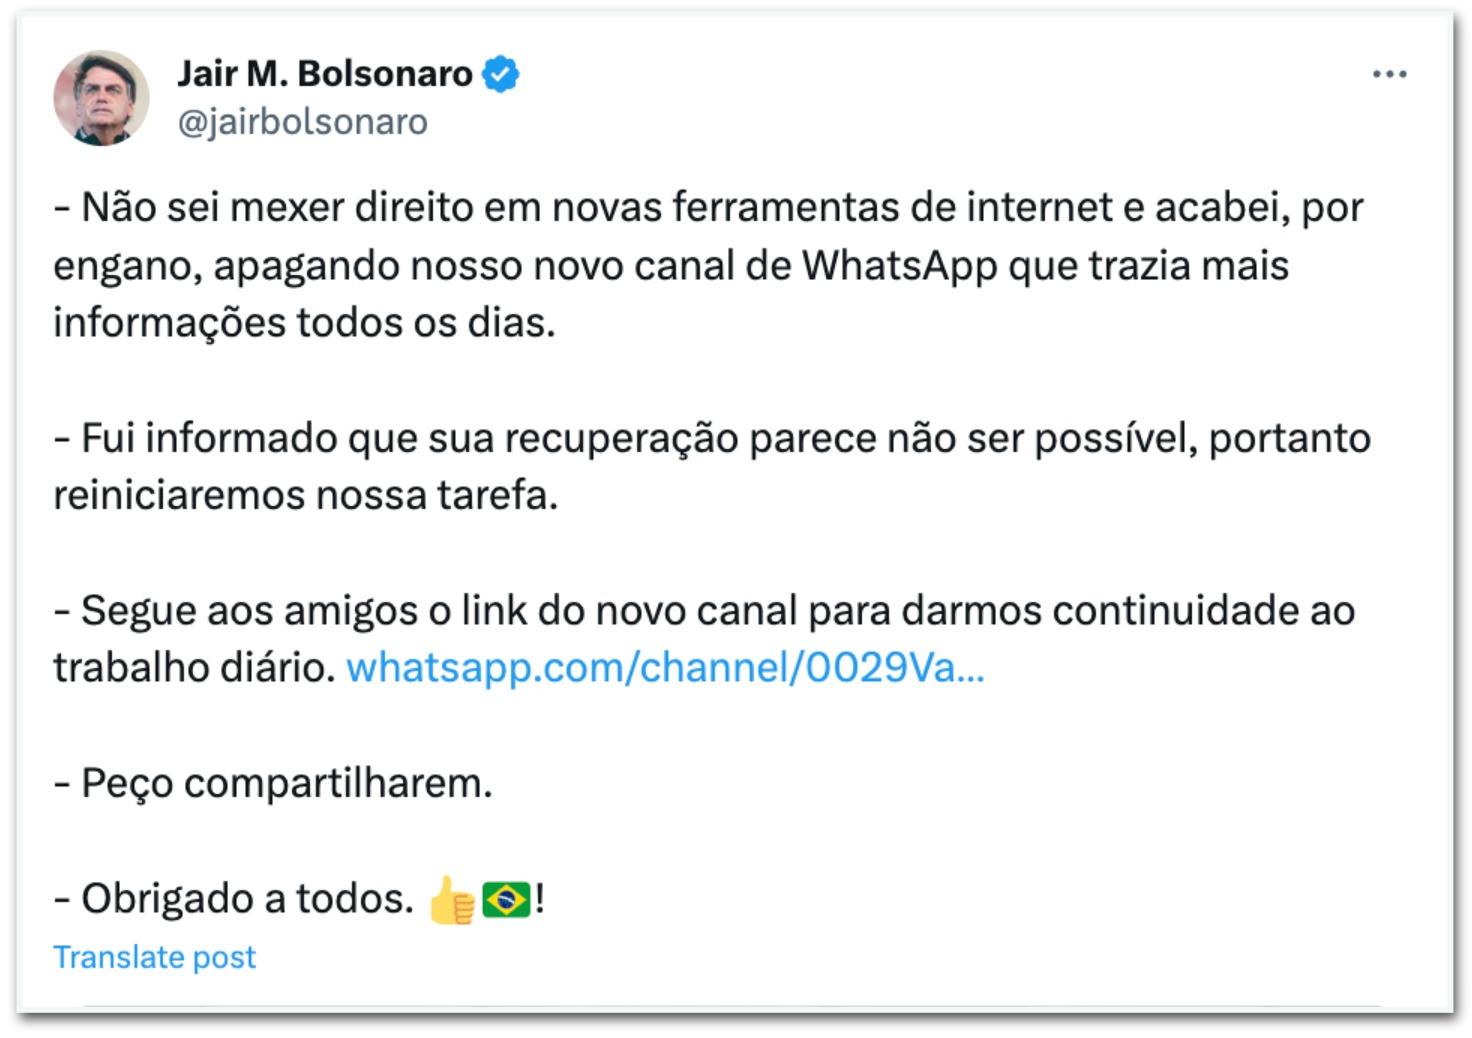Click Translate post

click(155, 957)
